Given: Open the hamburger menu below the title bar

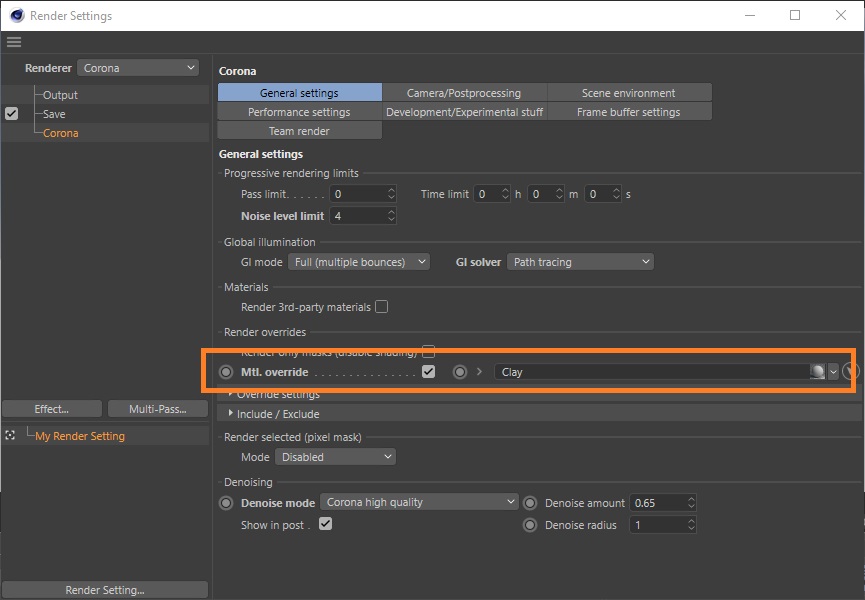Looking at the screenshot, I should [x=13, y=42].
